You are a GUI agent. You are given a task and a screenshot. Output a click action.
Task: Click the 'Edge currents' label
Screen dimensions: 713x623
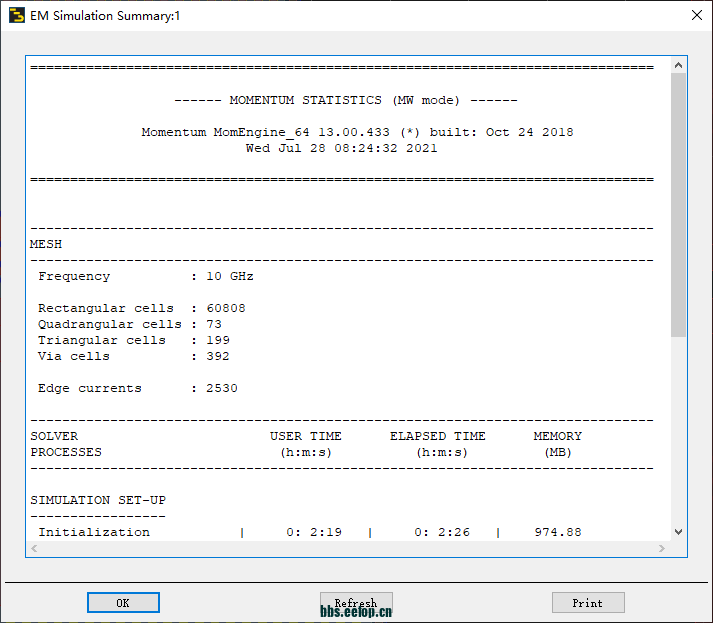(x=90, y=388)
